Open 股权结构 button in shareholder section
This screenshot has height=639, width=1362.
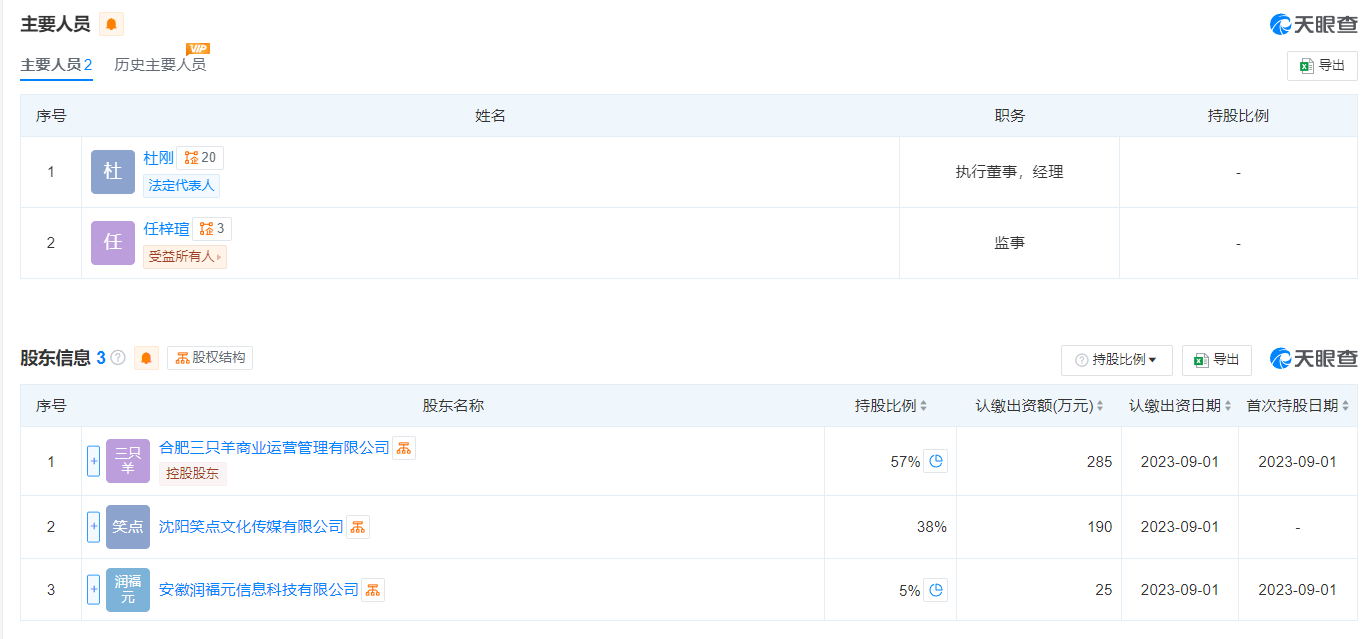click(x=210, y=358)
